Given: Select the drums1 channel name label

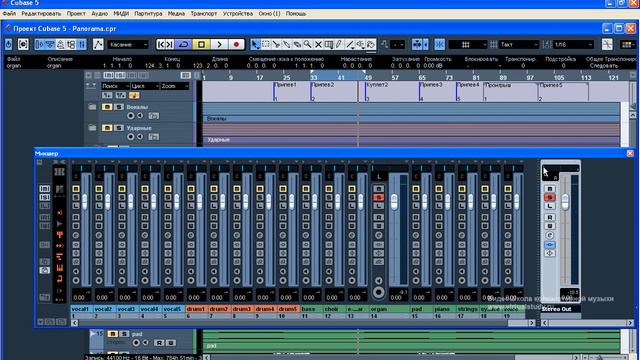Looking at the screenshot, I should click(x=197, y=309).
